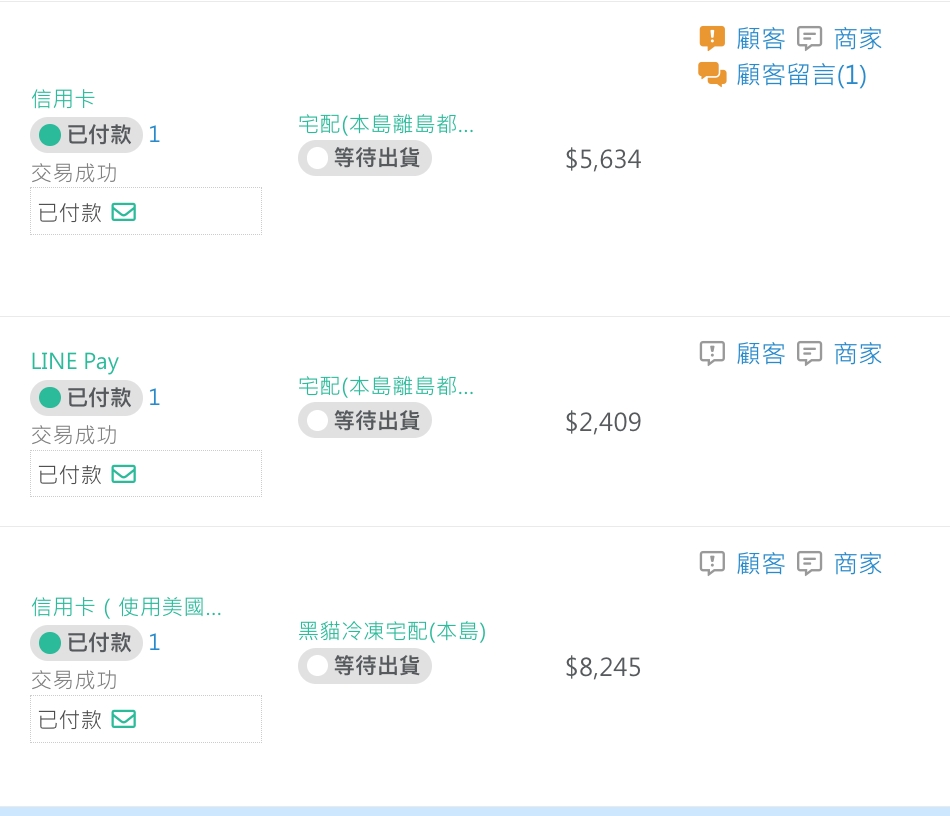Screen dimensions: 950x816
Task: Click the 黑貓冷凍宅配(本島) shipping link
Action: 392,631
